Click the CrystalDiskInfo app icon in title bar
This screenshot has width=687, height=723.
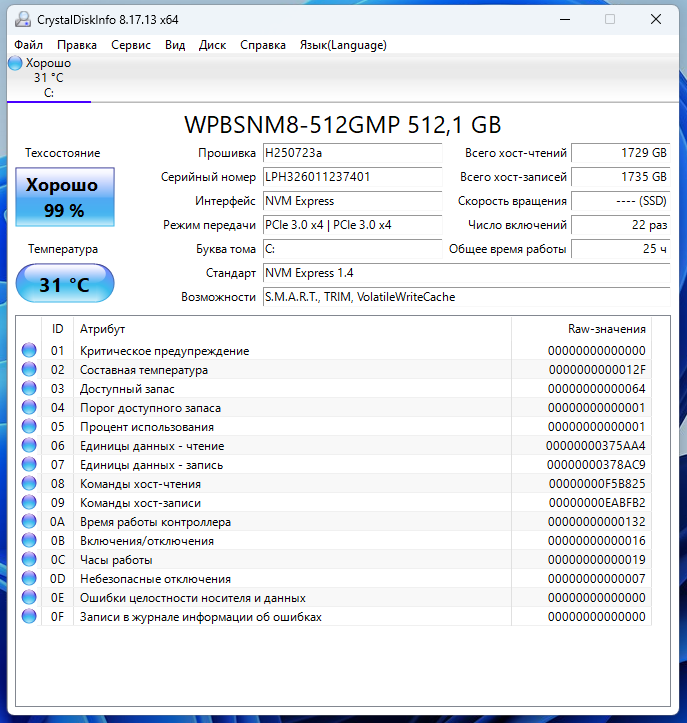23,19
